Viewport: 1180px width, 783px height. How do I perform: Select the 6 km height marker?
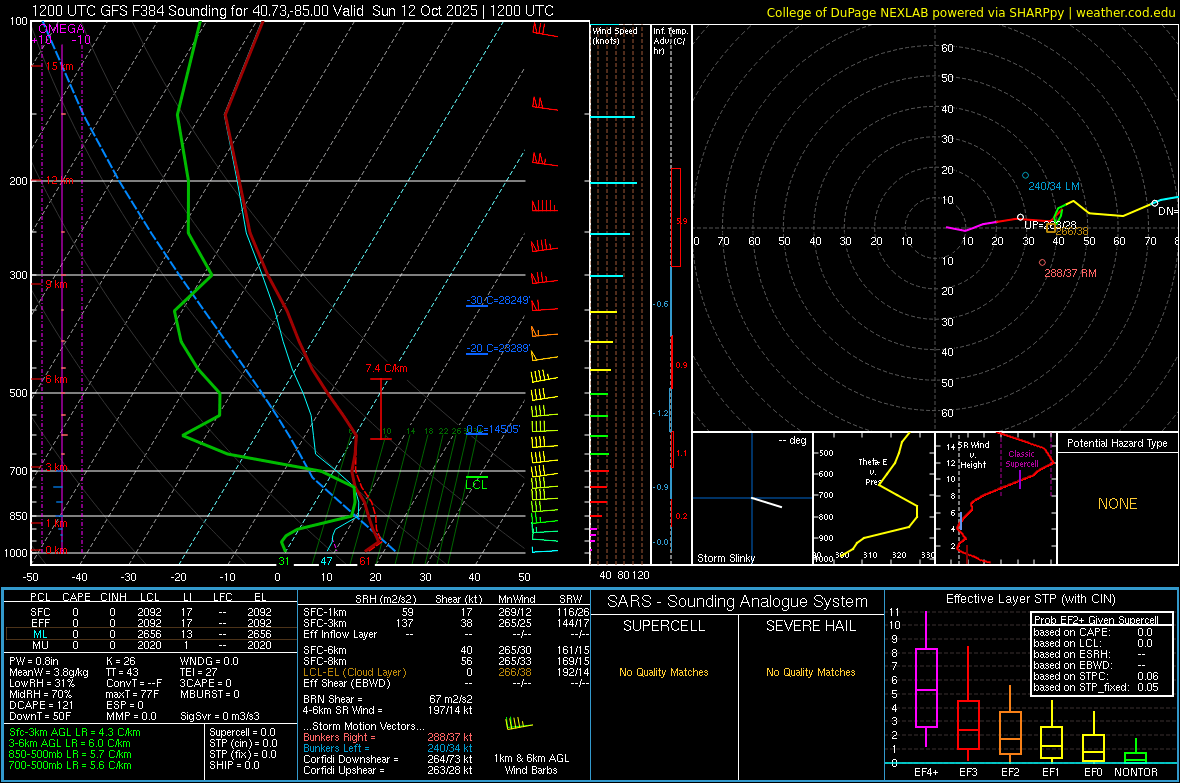click(56, 379)
